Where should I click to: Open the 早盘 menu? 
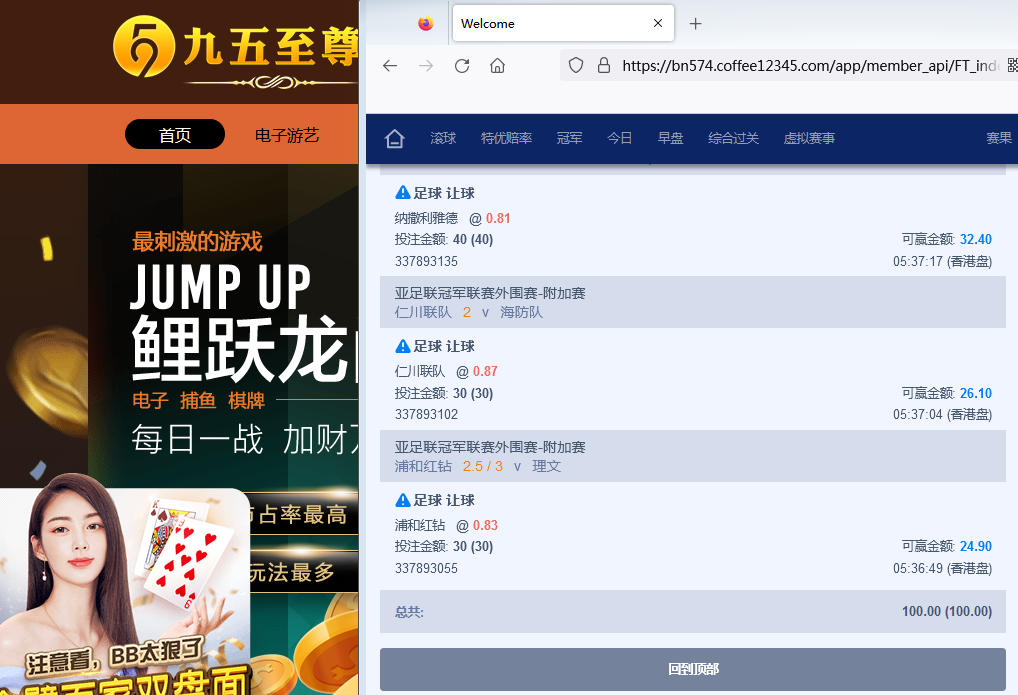pyautogui.click(x=670, y=138)
